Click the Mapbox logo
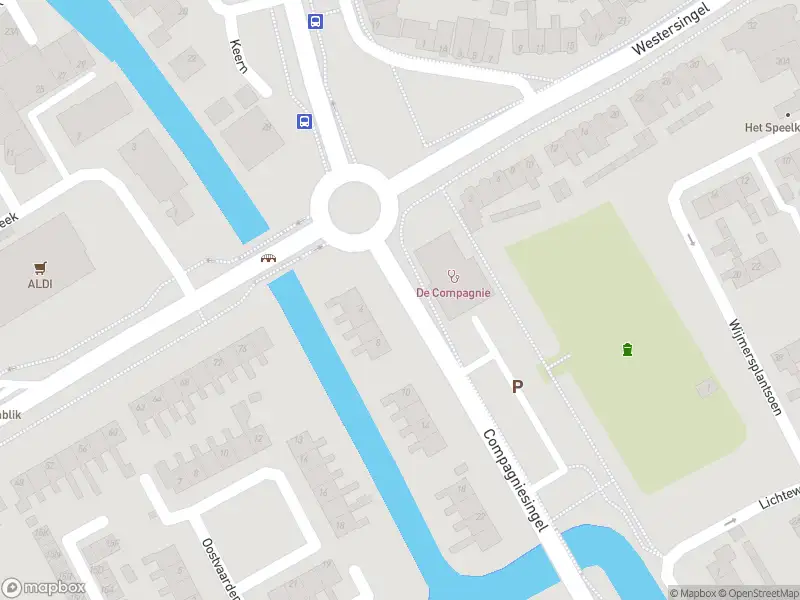 click(x=43, y=587)
